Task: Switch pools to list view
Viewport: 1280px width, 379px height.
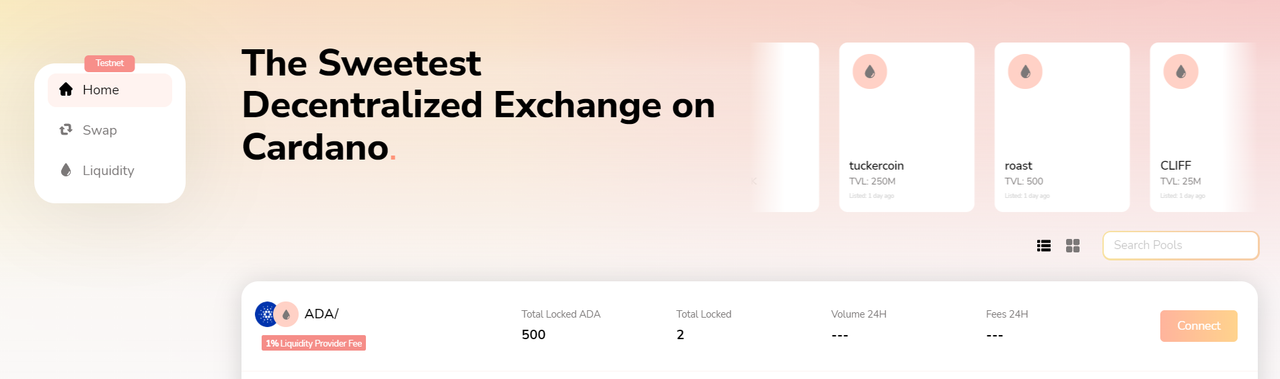Action: pyautogui.click(x=1044, y=245)
